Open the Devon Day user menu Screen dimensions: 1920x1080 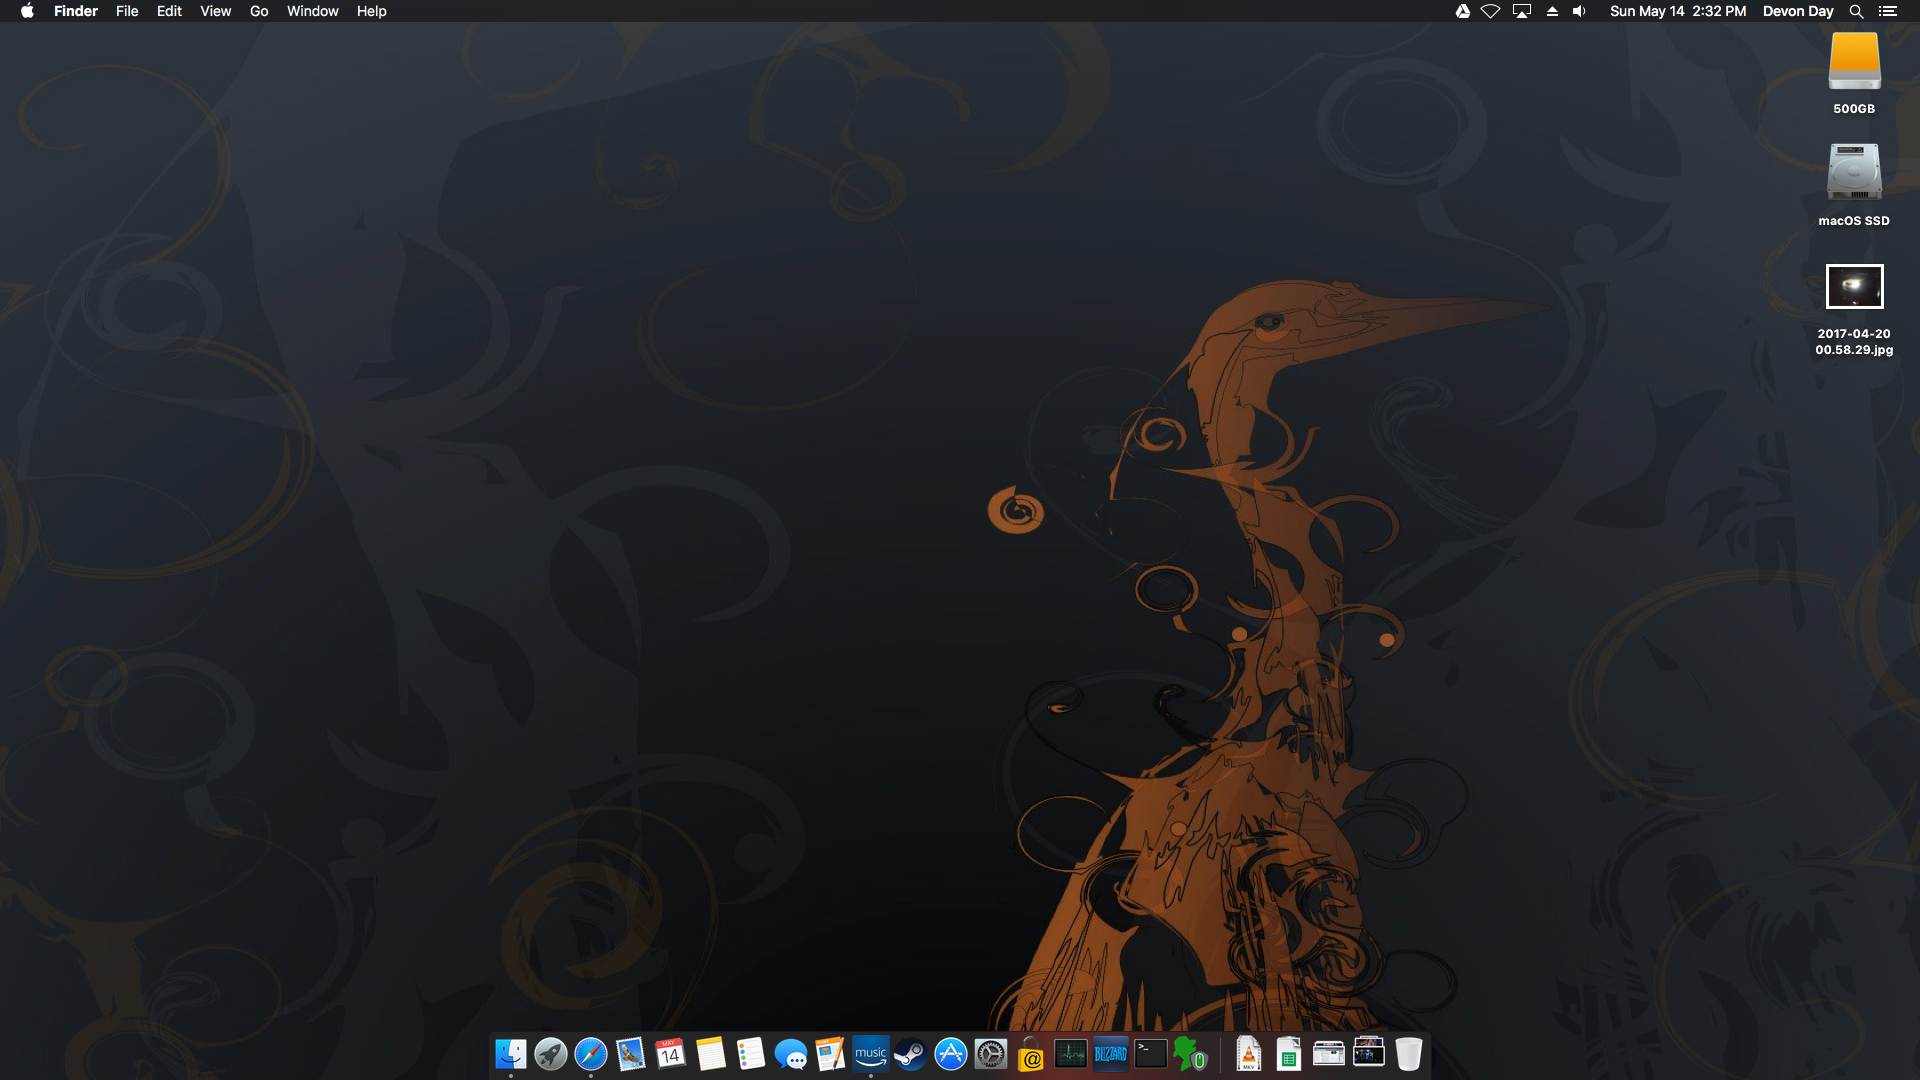1798,11
